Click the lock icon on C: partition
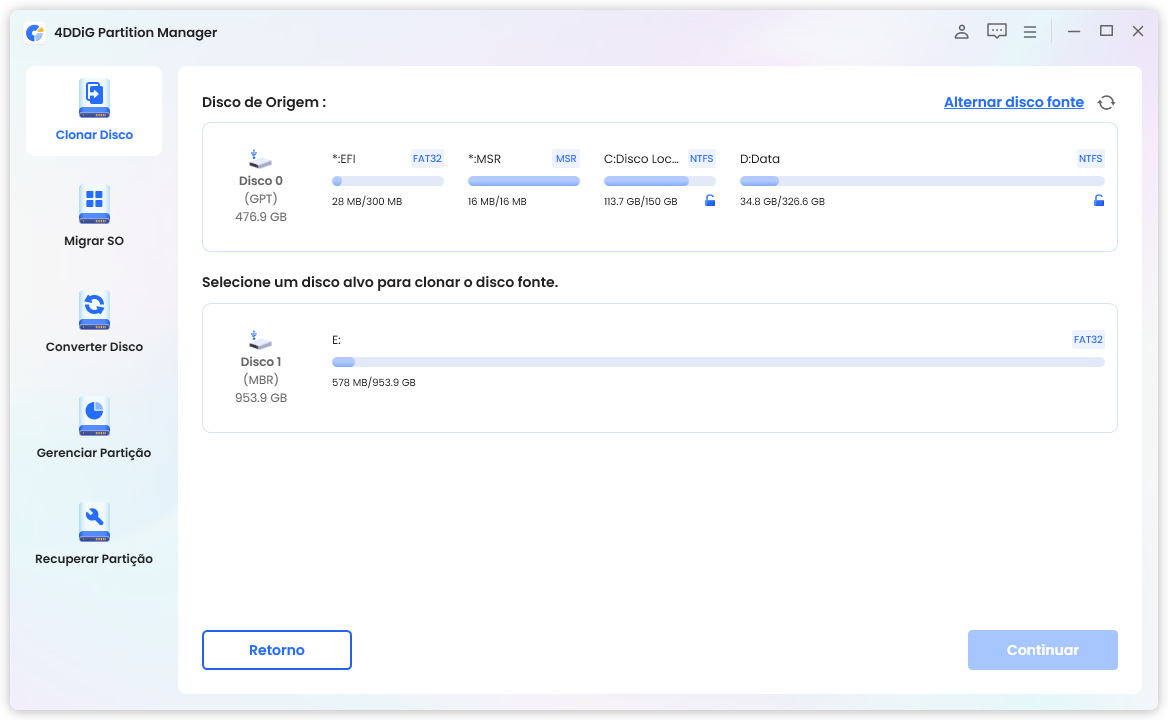 tap(710, 201)
